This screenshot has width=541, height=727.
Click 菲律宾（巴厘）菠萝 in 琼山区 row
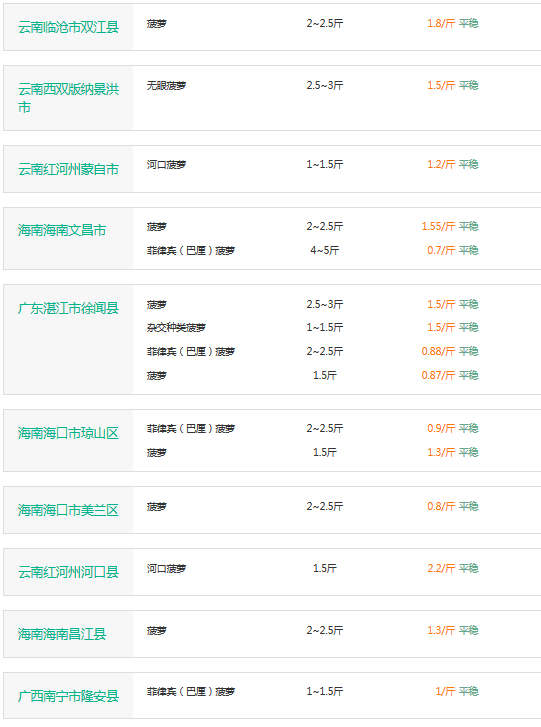(x=191, y=428)
